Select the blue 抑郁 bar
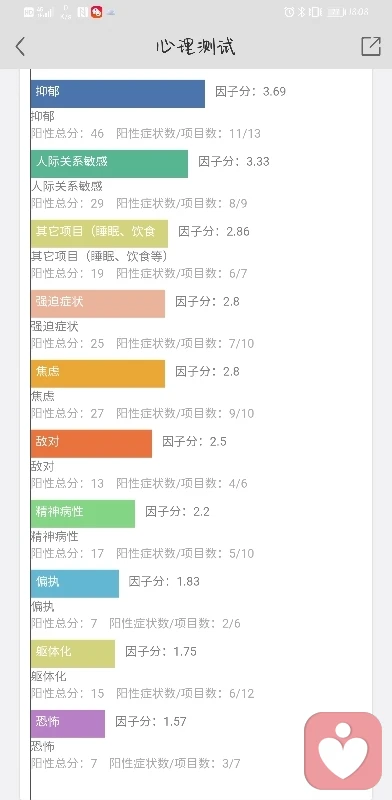This screenshot has width=392, height=800. 118,94
